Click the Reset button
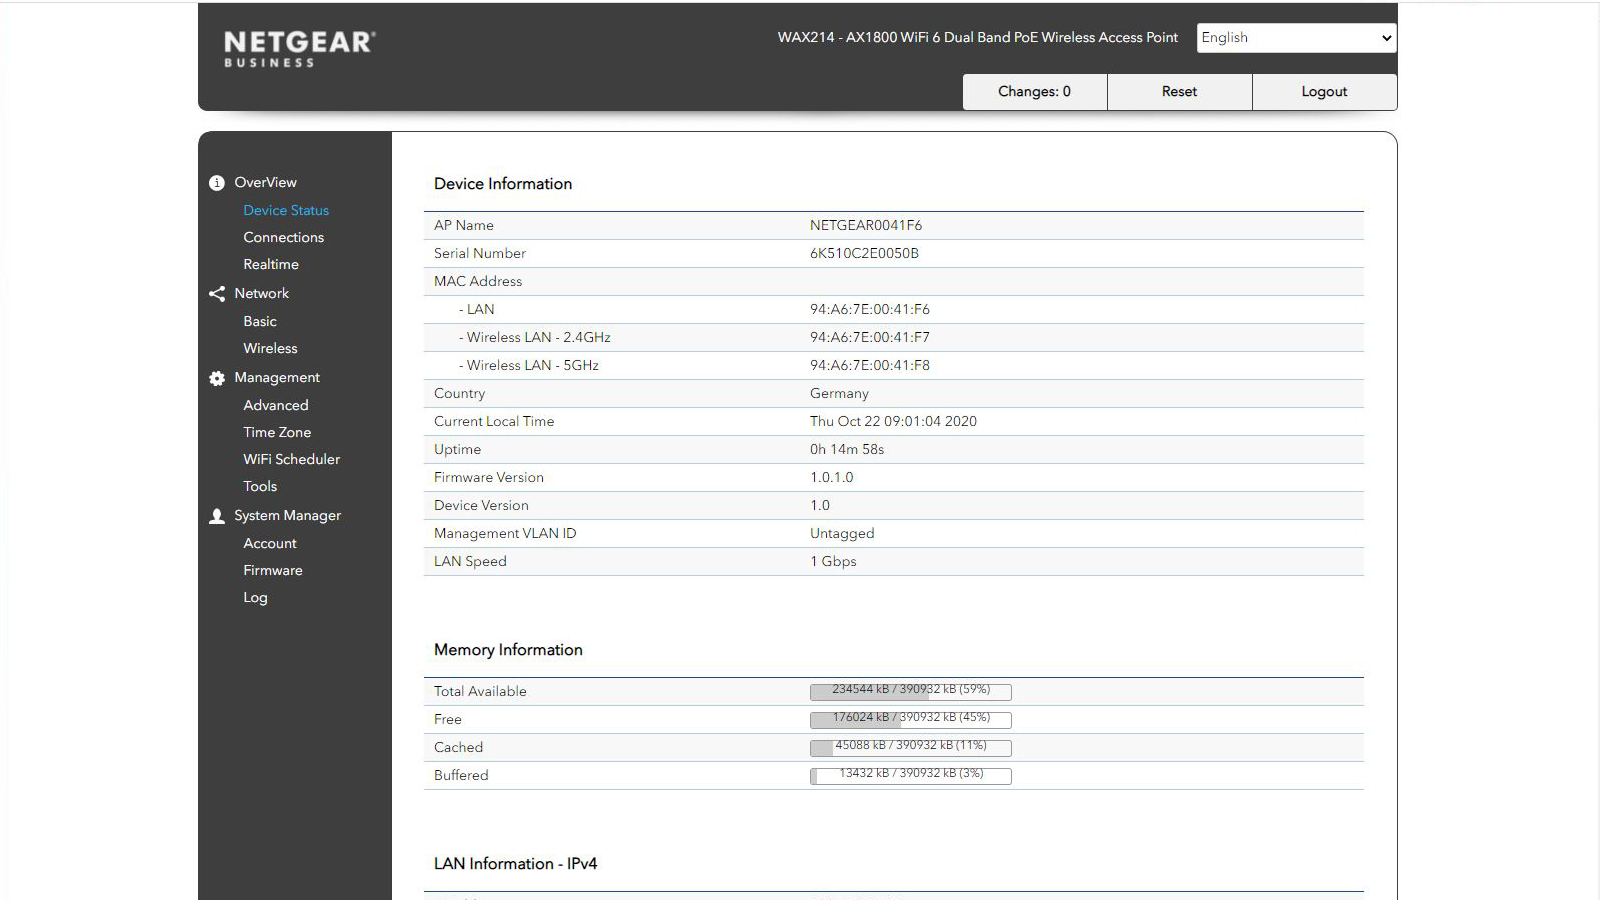This screenshot has height=900, width=1600. coord(1179,92)
